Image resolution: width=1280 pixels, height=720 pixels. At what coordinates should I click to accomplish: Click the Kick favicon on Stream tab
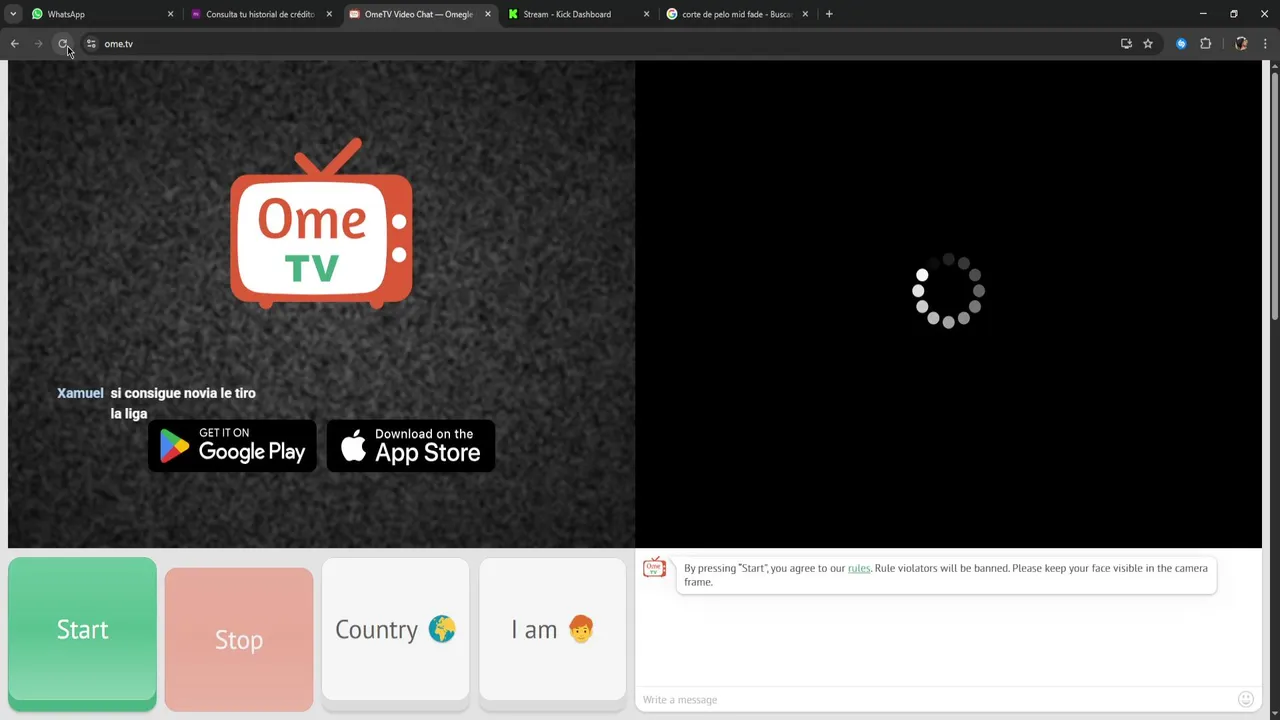[x=513, y=14]
